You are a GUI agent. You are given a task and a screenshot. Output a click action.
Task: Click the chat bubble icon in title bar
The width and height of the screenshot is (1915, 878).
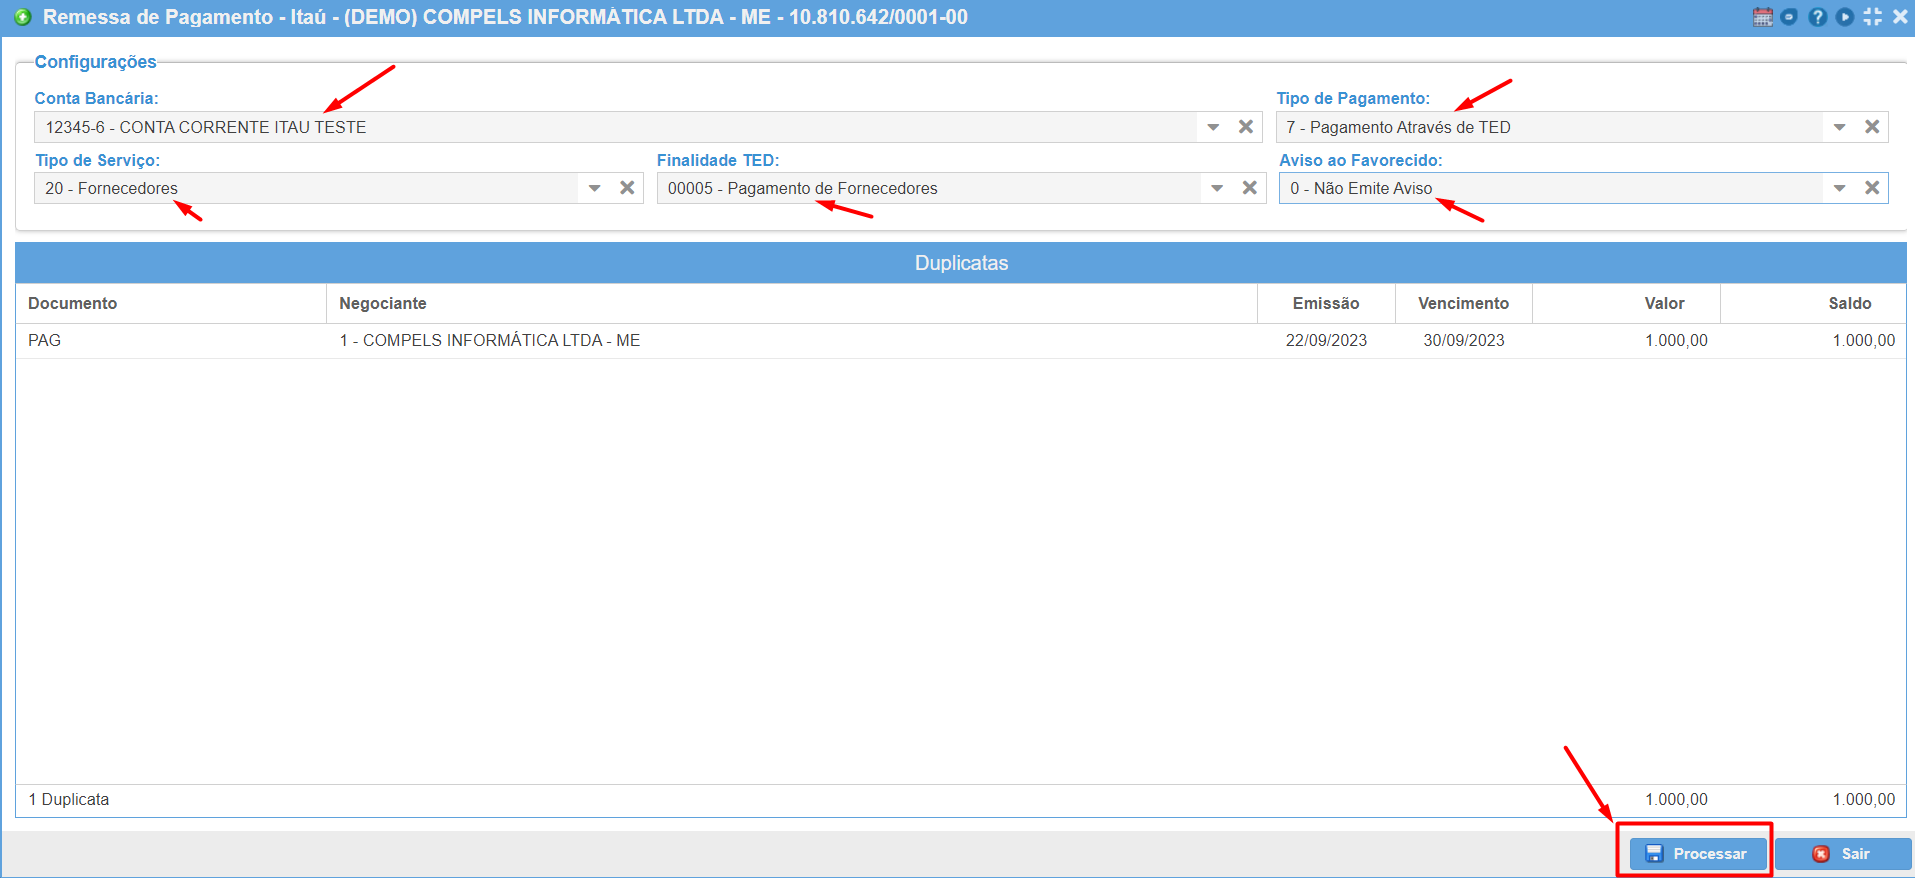point(1789,17)
